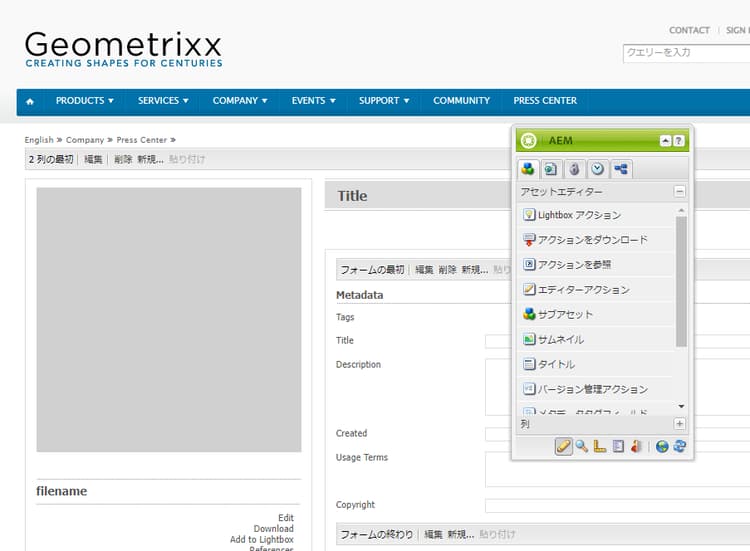Open the Information tab in sidekick

pos(574,169)
